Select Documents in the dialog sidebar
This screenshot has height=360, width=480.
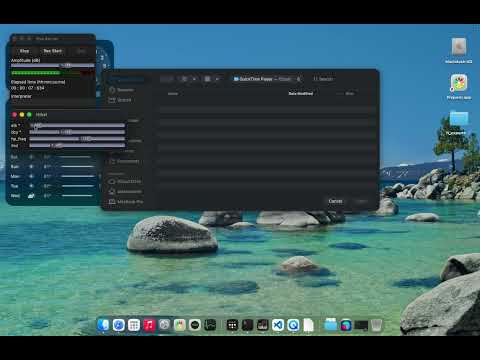click(124, 161)
